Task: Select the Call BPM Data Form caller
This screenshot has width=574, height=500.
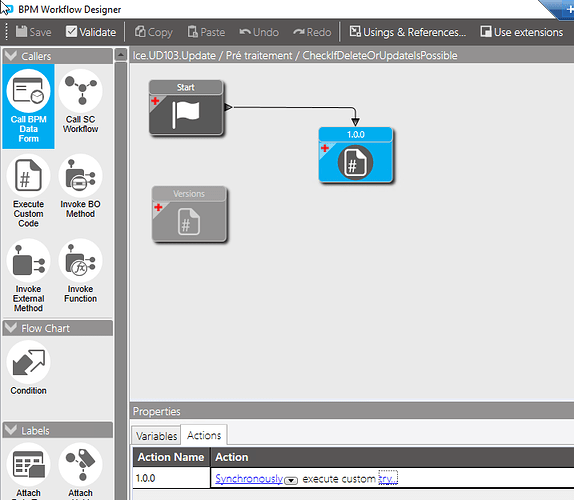Action: point(28,106)
